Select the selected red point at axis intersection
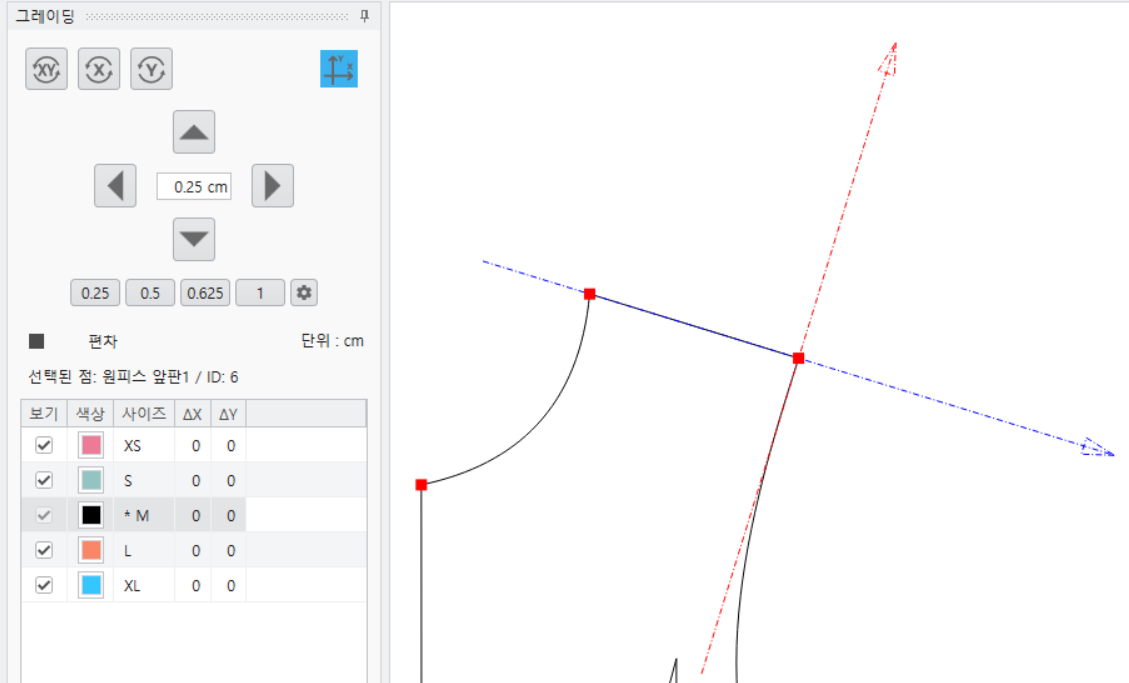 pos(799,358)
